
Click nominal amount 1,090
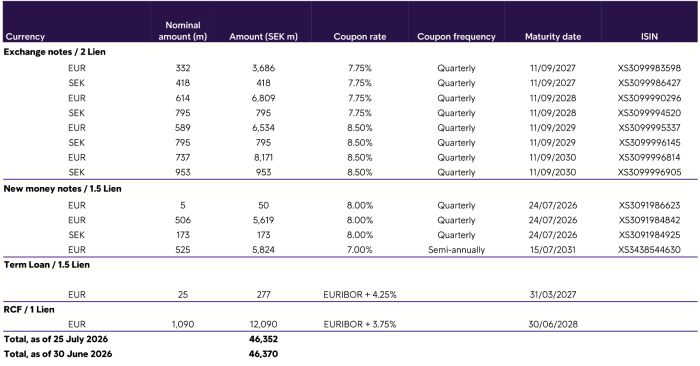click(183, 324)
